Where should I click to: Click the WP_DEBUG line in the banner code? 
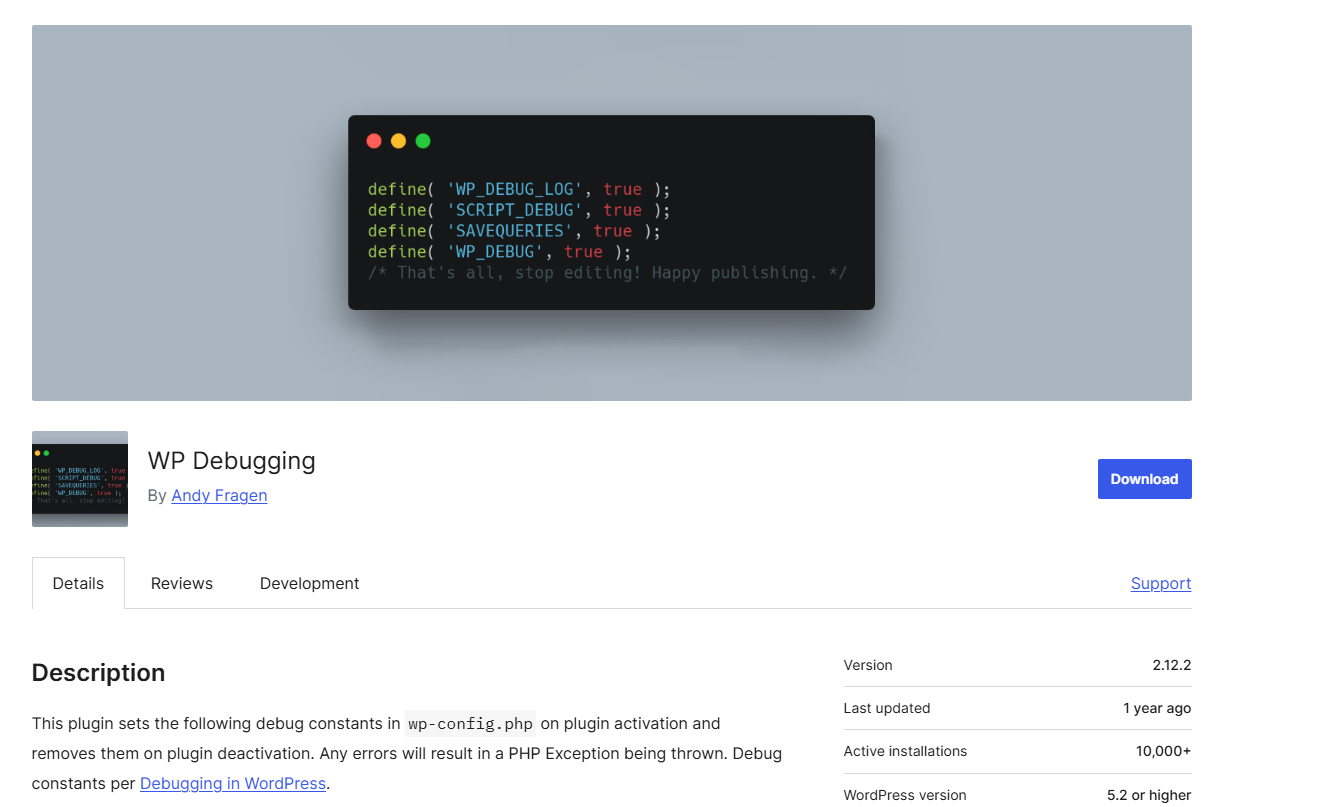[498, 251]
